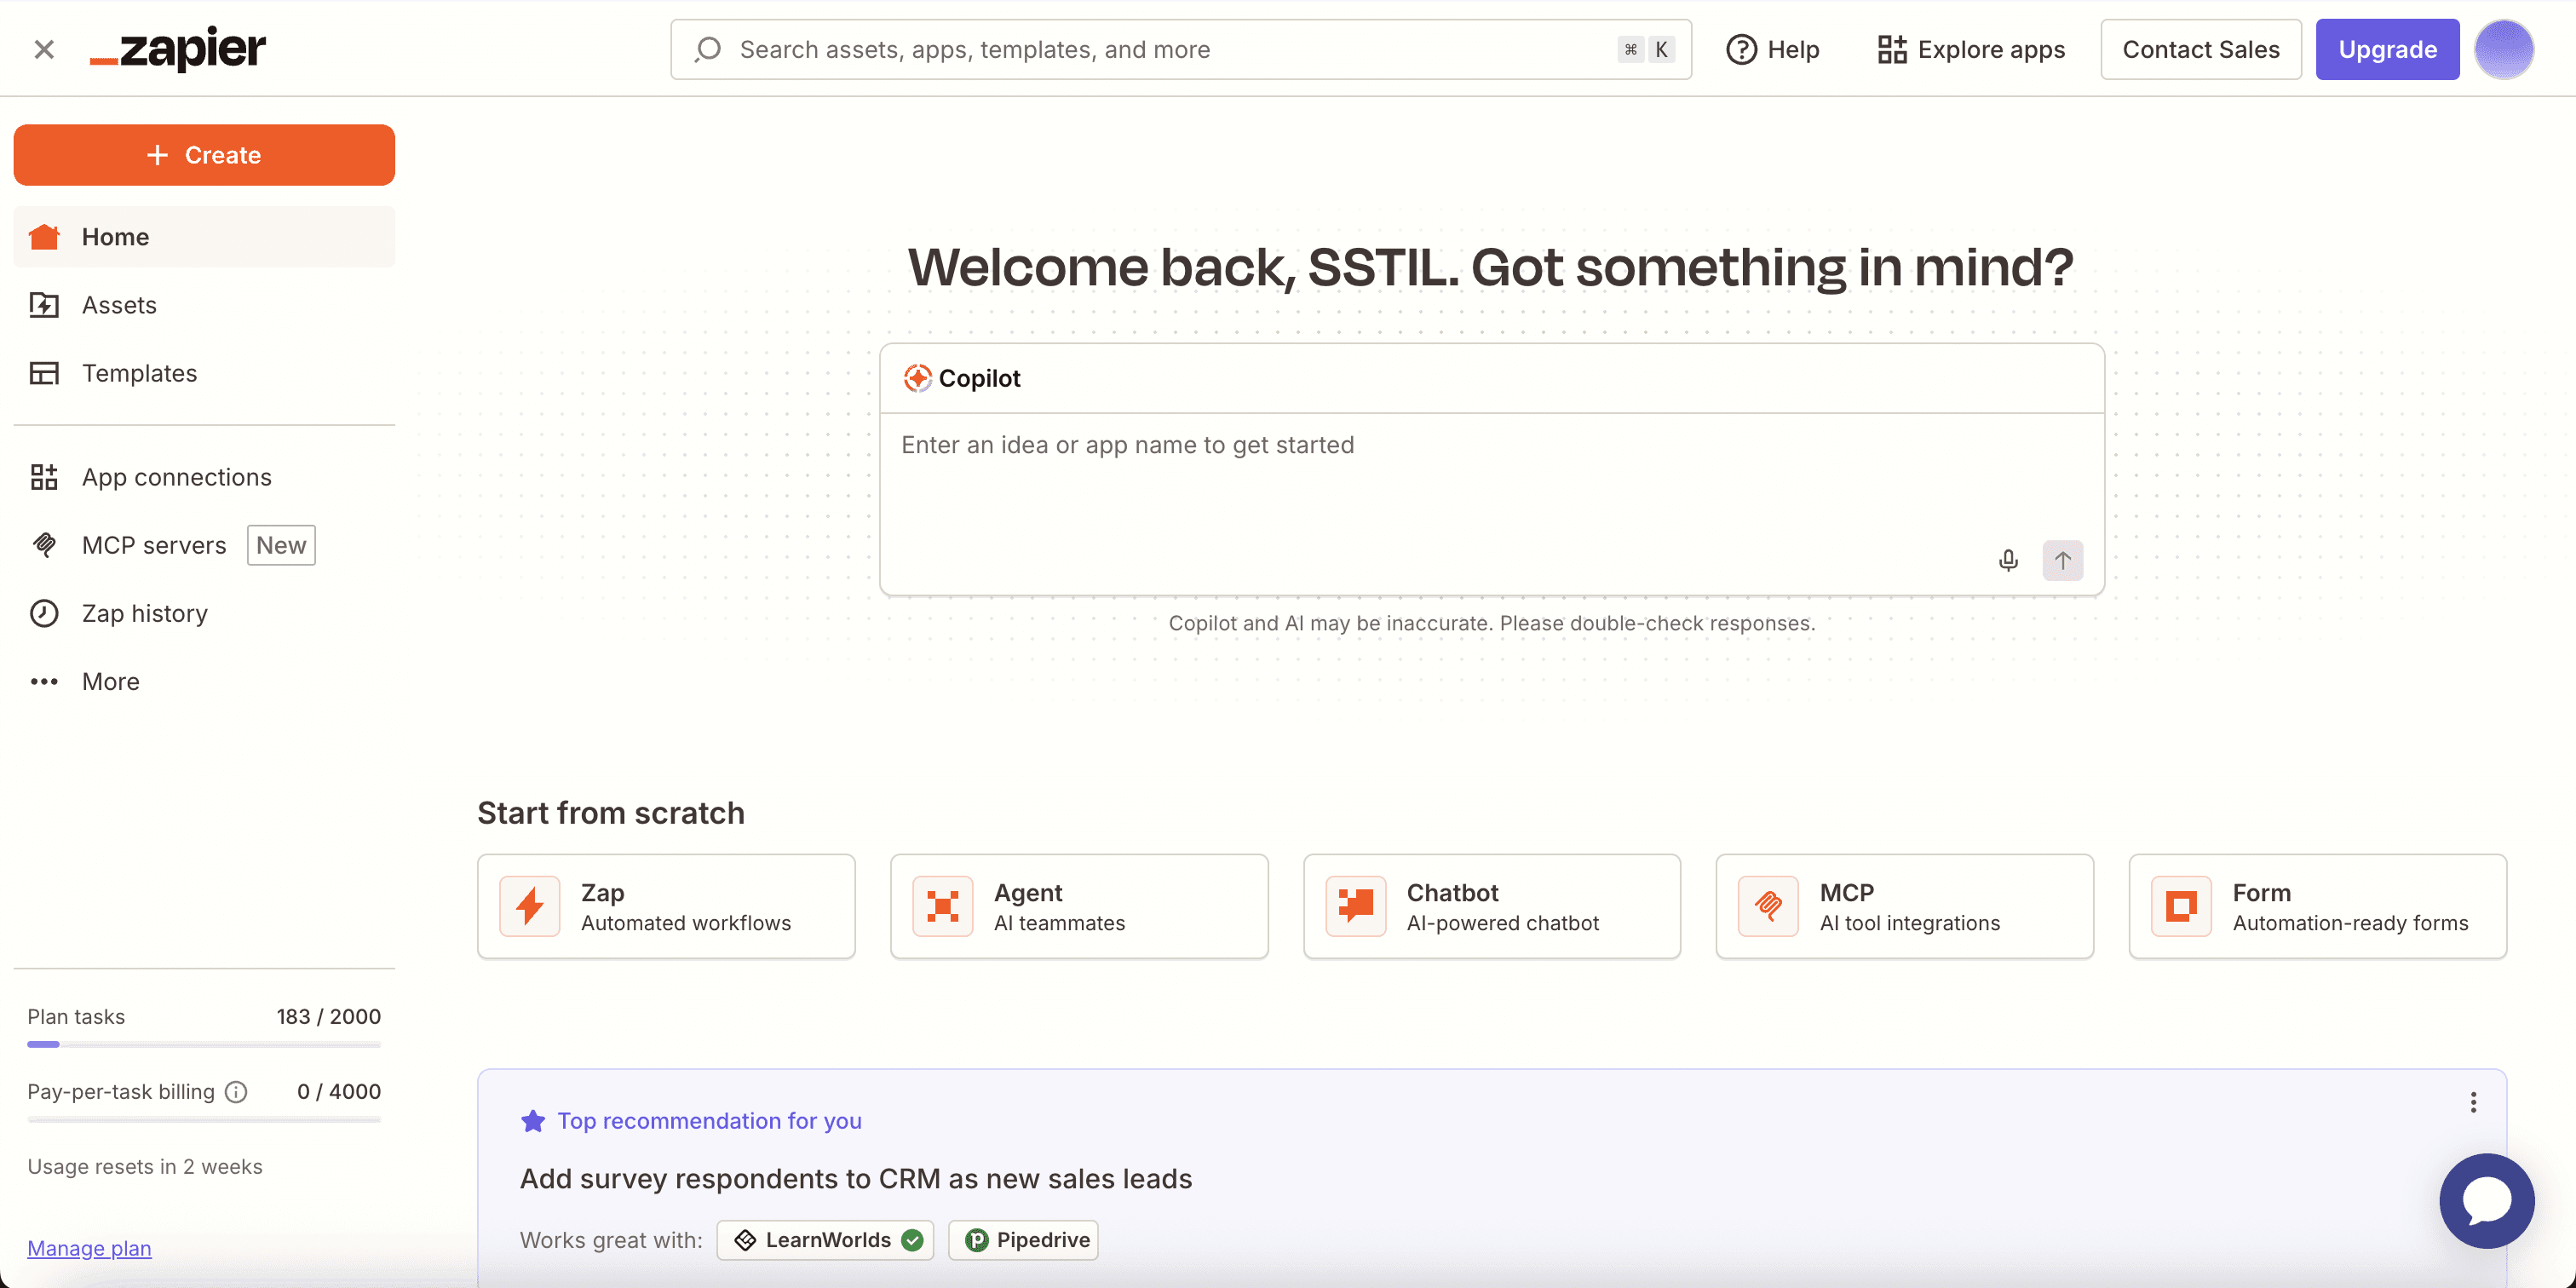Click the Top recommendation star icon
This screenshot has width=2576, height=1288.
533,1121
